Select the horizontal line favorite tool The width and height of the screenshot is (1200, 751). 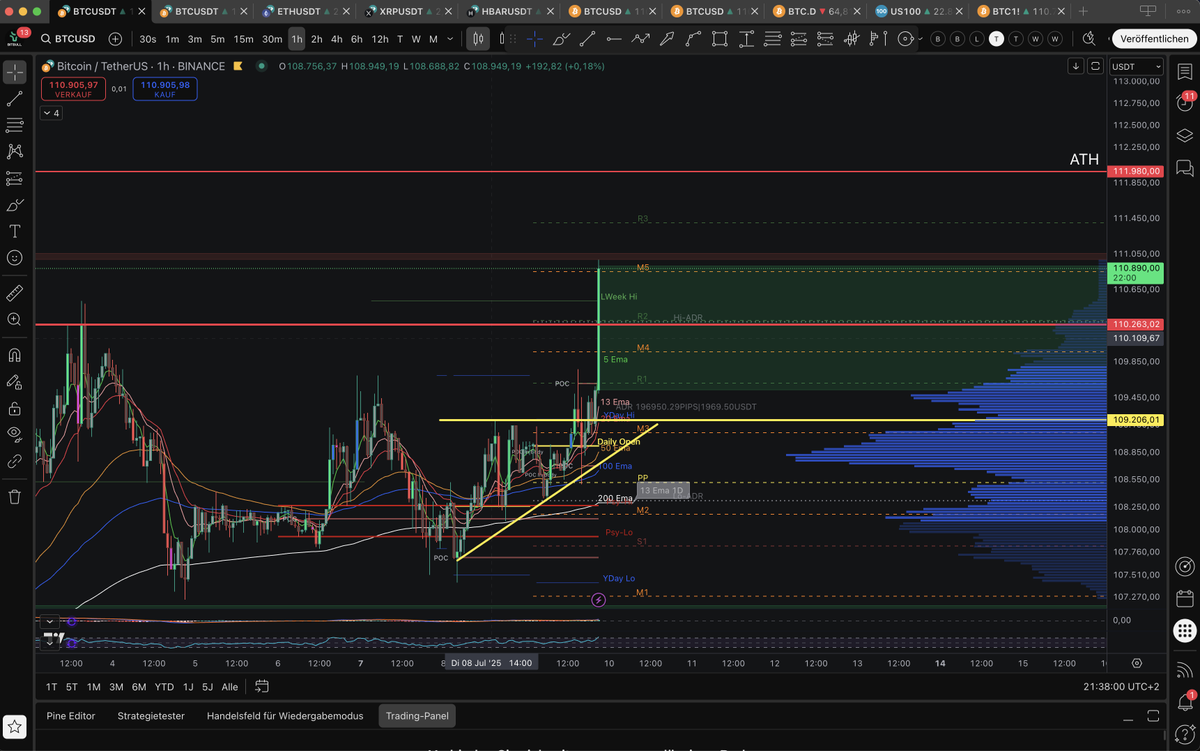[x=613, y=39]
